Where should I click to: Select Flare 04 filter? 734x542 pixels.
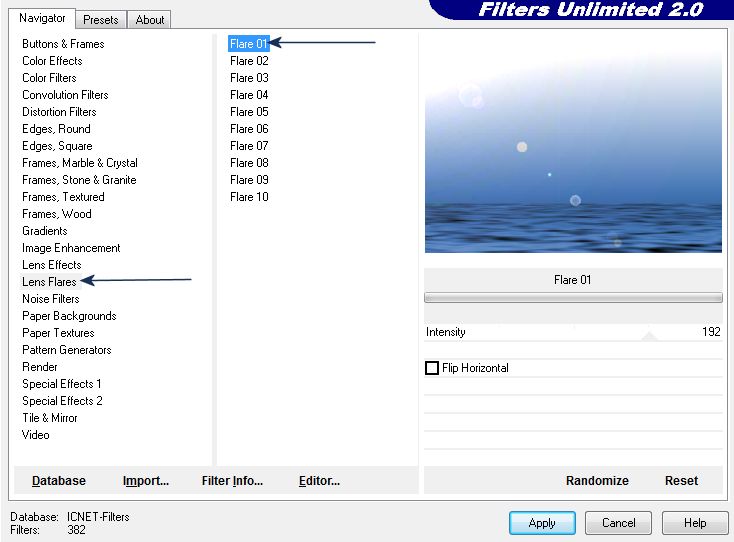point(249,95)
